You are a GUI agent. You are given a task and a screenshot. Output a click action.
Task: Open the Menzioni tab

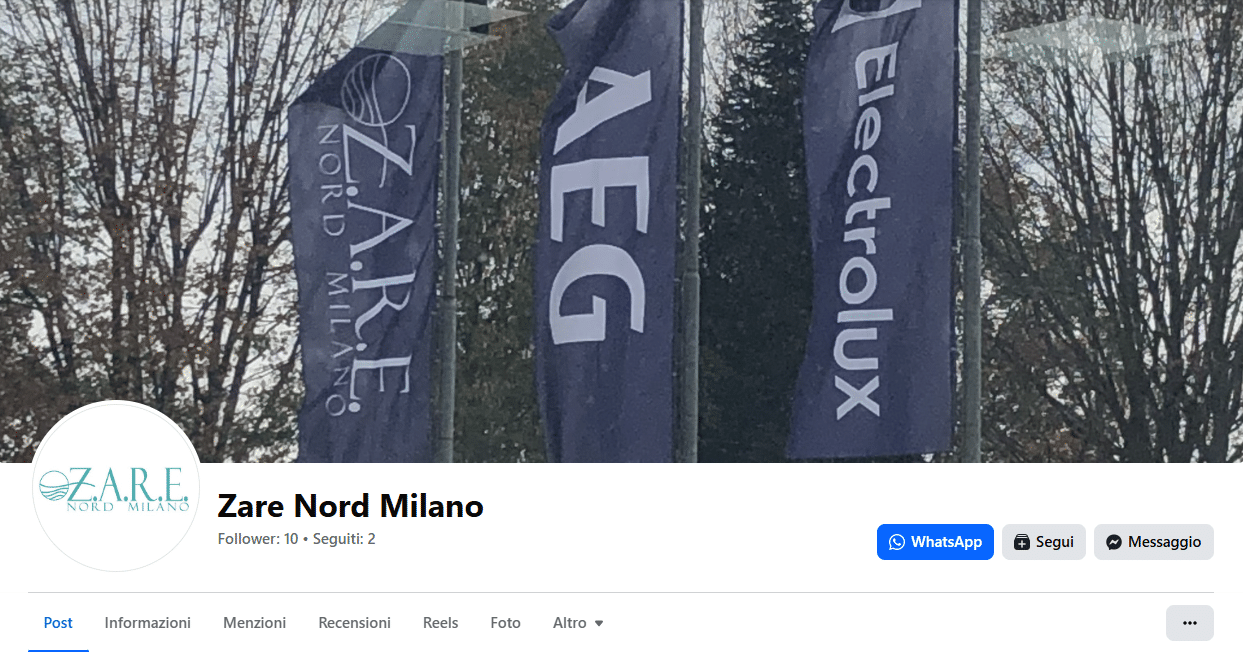[255, 623]
